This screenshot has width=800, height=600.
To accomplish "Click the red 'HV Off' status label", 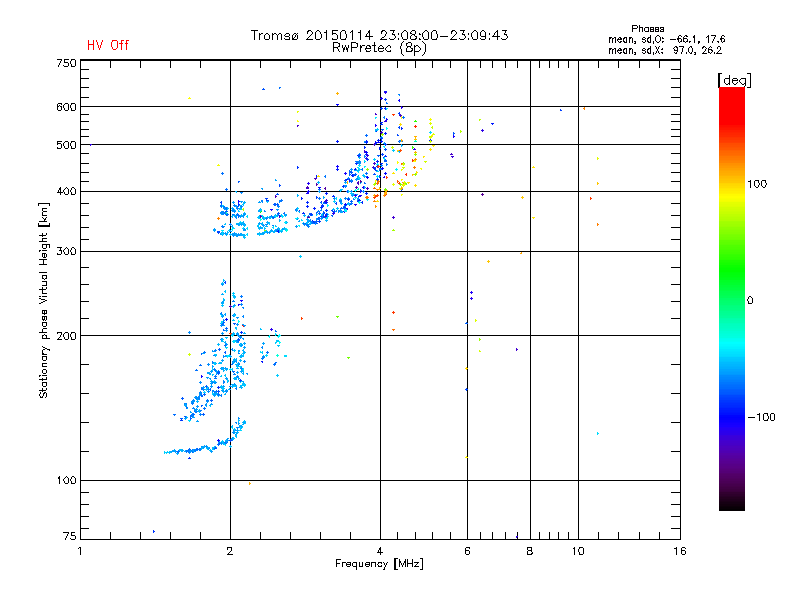I will click(108, 45).
